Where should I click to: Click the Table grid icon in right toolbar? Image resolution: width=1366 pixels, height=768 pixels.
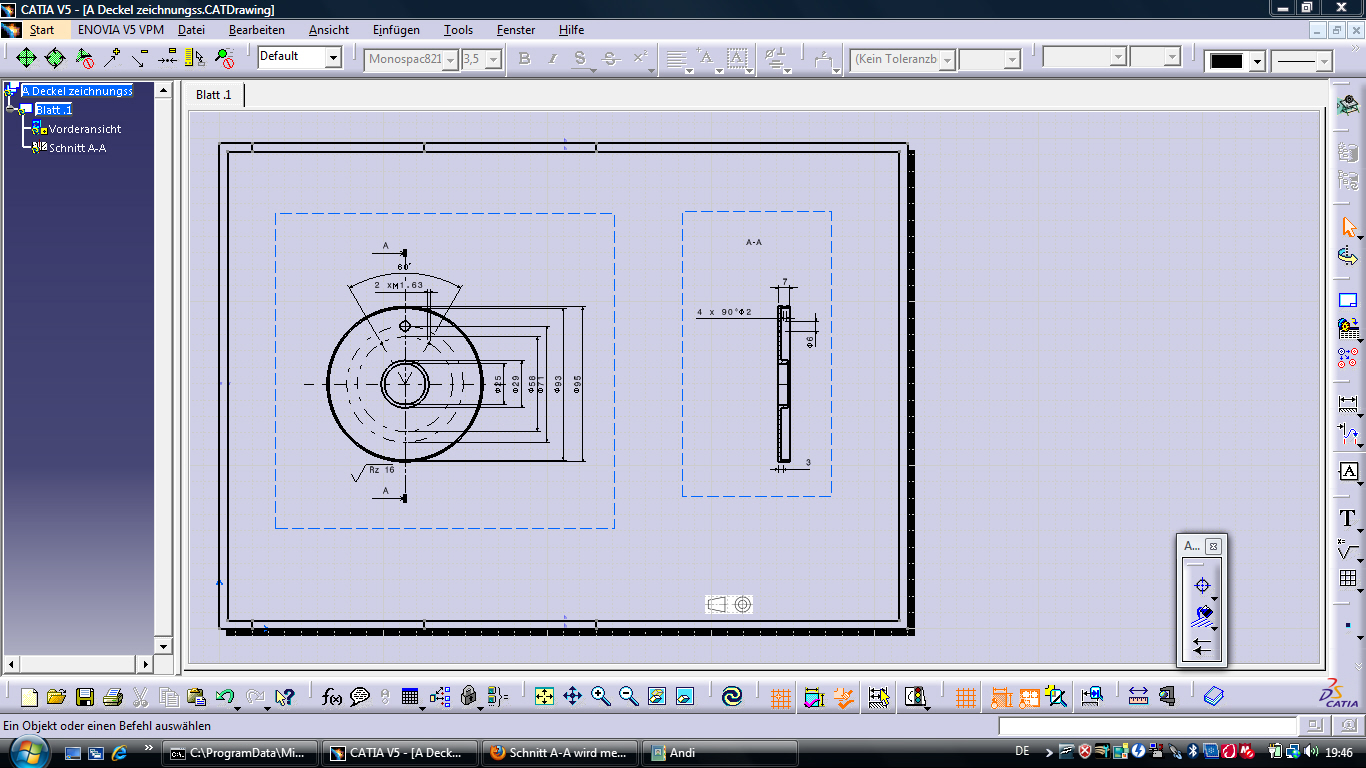pyautogui.click(x=1349, y=579)
